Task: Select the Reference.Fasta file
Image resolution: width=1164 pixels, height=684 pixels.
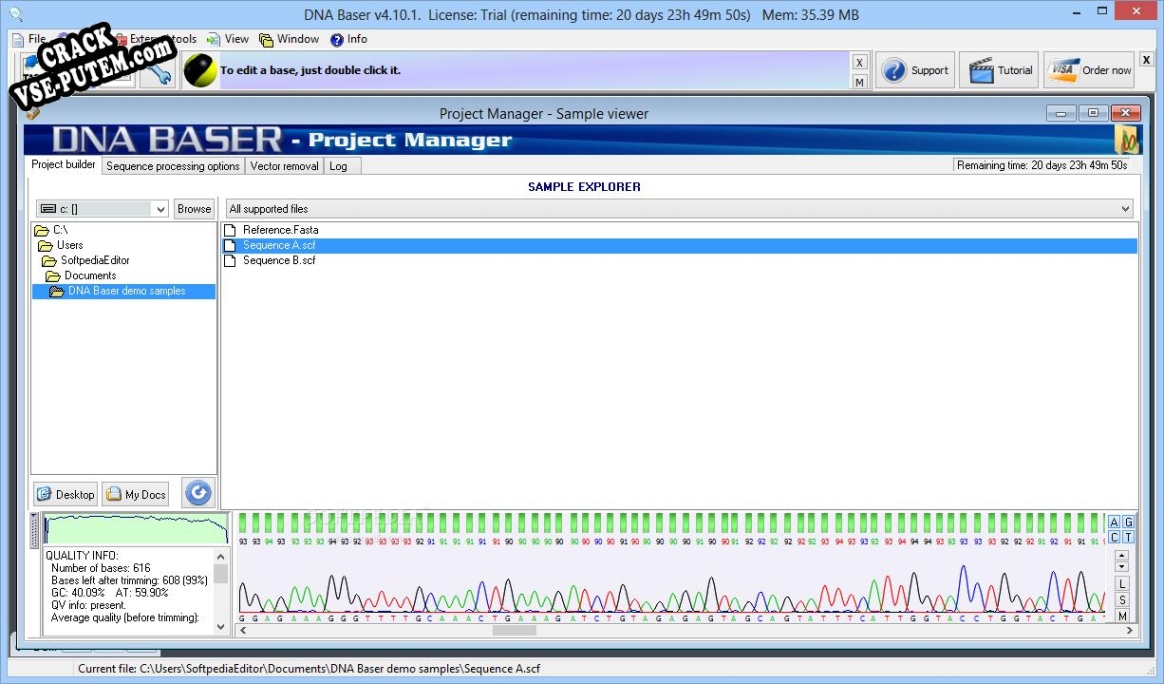Action: pos(280,230)
